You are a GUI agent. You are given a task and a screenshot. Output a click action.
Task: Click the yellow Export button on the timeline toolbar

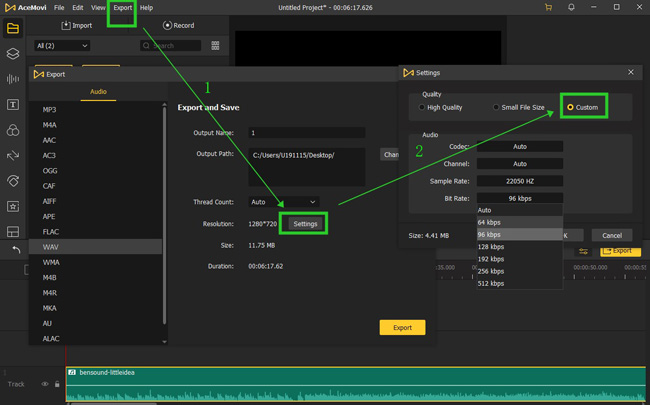coord(621,251)
